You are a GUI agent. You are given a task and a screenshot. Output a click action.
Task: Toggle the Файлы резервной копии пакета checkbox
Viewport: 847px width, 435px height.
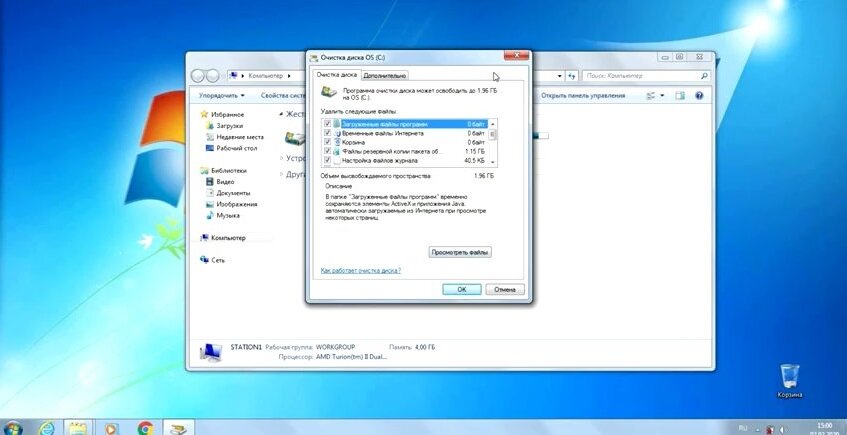pyautogui.click(x=327, y=151)
